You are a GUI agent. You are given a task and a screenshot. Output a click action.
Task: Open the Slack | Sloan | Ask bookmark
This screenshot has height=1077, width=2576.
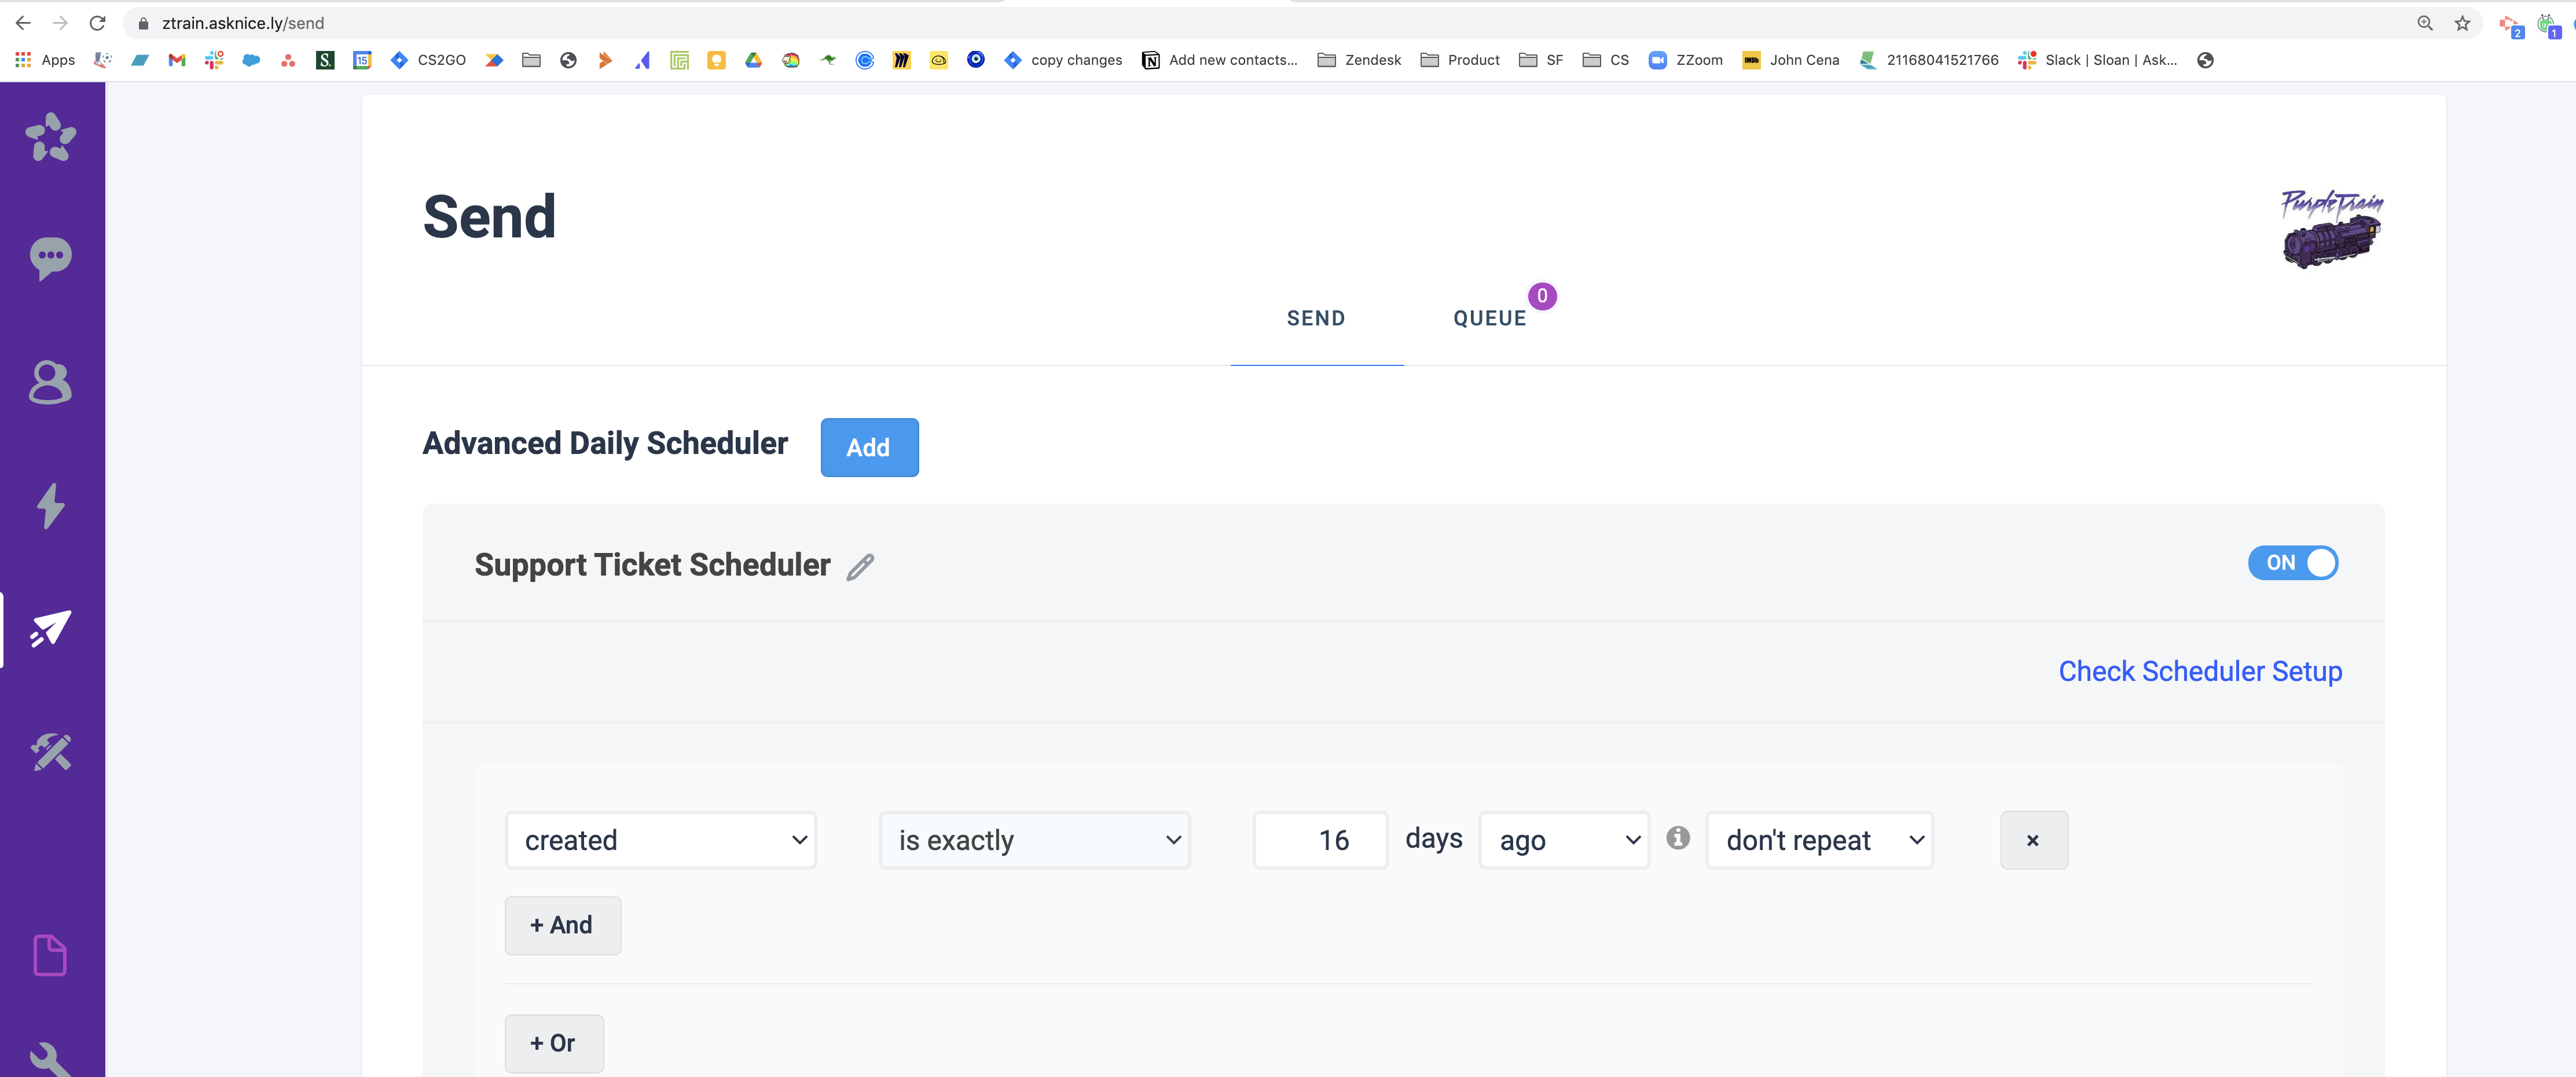click(x=2098, y=60)
